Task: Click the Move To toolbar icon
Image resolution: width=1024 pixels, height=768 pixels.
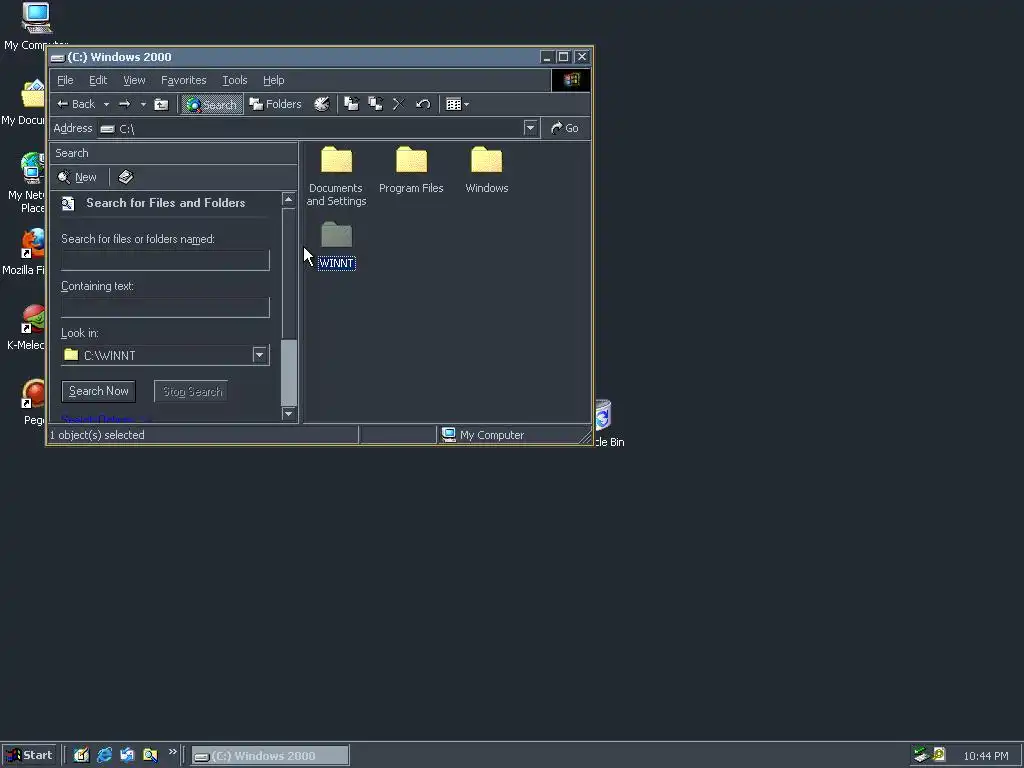Action: click(351, 104)
